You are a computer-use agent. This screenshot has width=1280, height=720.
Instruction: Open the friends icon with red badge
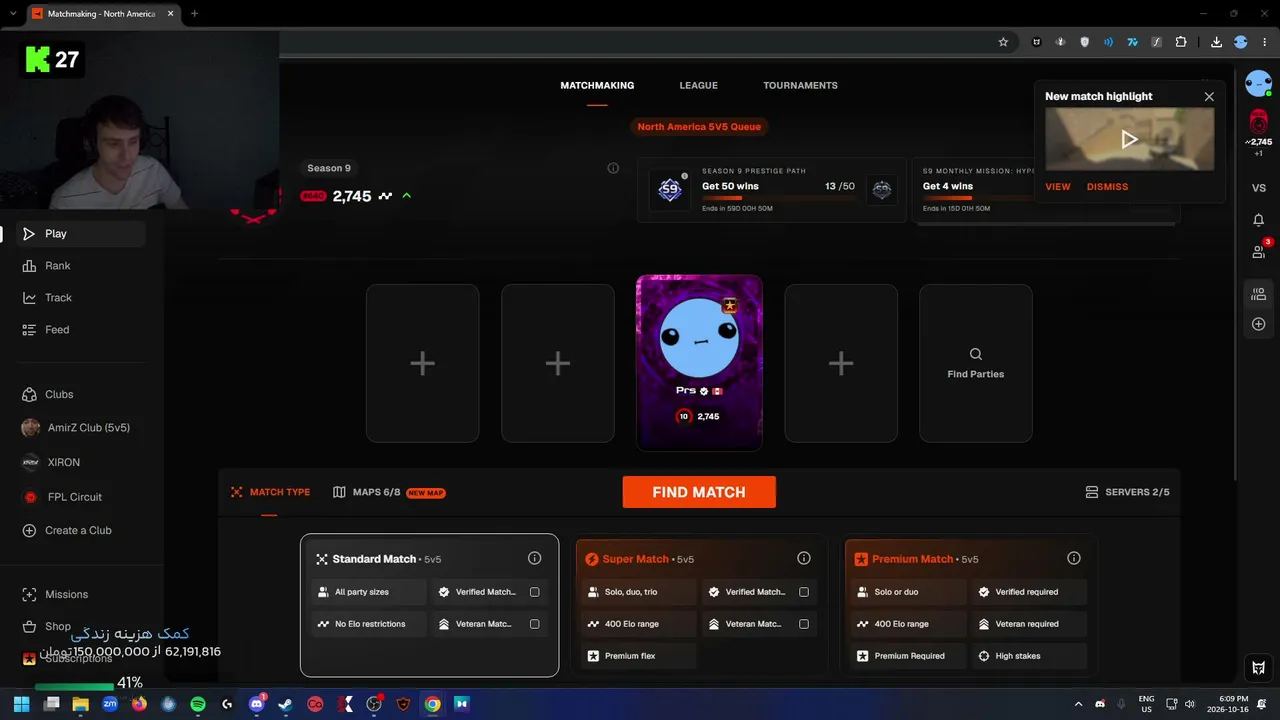(1259, 251)
